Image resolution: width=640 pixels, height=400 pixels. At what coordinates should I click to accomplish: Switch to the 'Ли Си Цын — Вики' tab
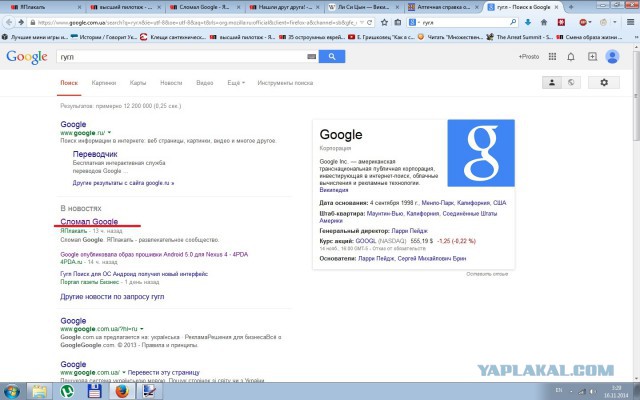coord(361,7)
